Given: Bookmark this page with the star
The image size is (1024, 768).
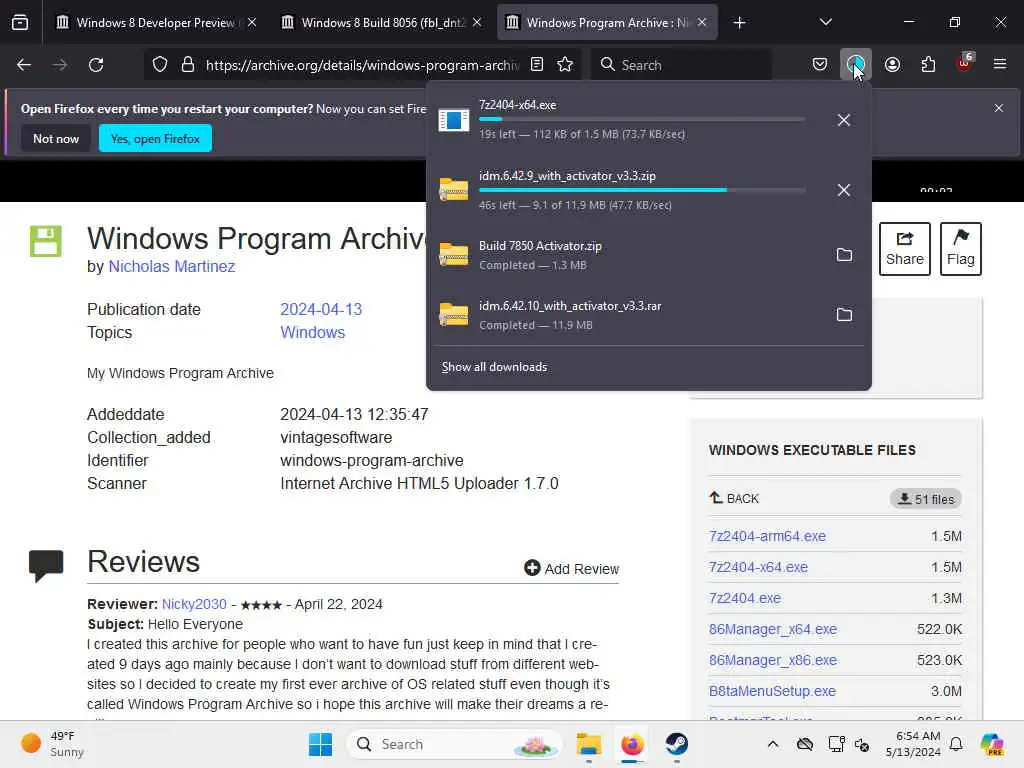Looking at the screenshot, I should click(566, 65).
